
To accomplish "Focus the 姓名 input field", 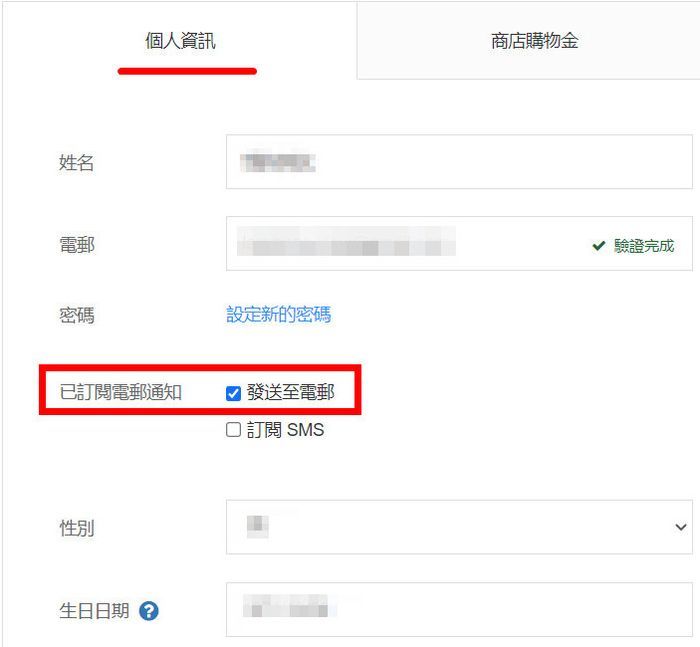I will (459, 162).
